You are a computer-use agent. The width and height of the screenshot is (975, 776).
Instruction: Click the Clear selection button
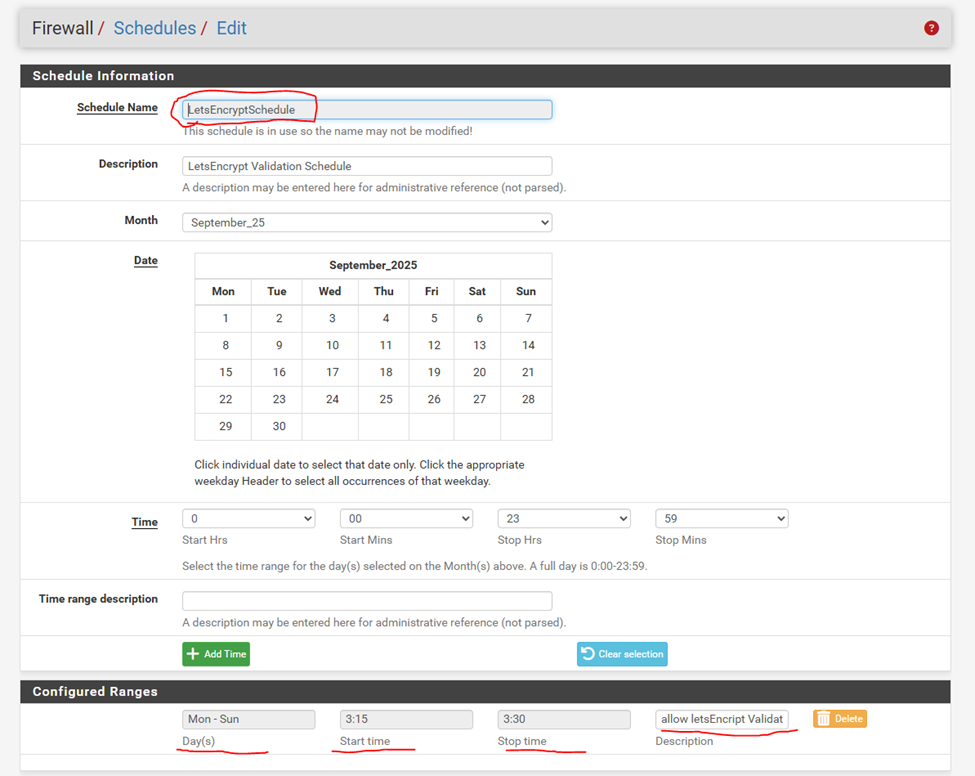[622, 654]
